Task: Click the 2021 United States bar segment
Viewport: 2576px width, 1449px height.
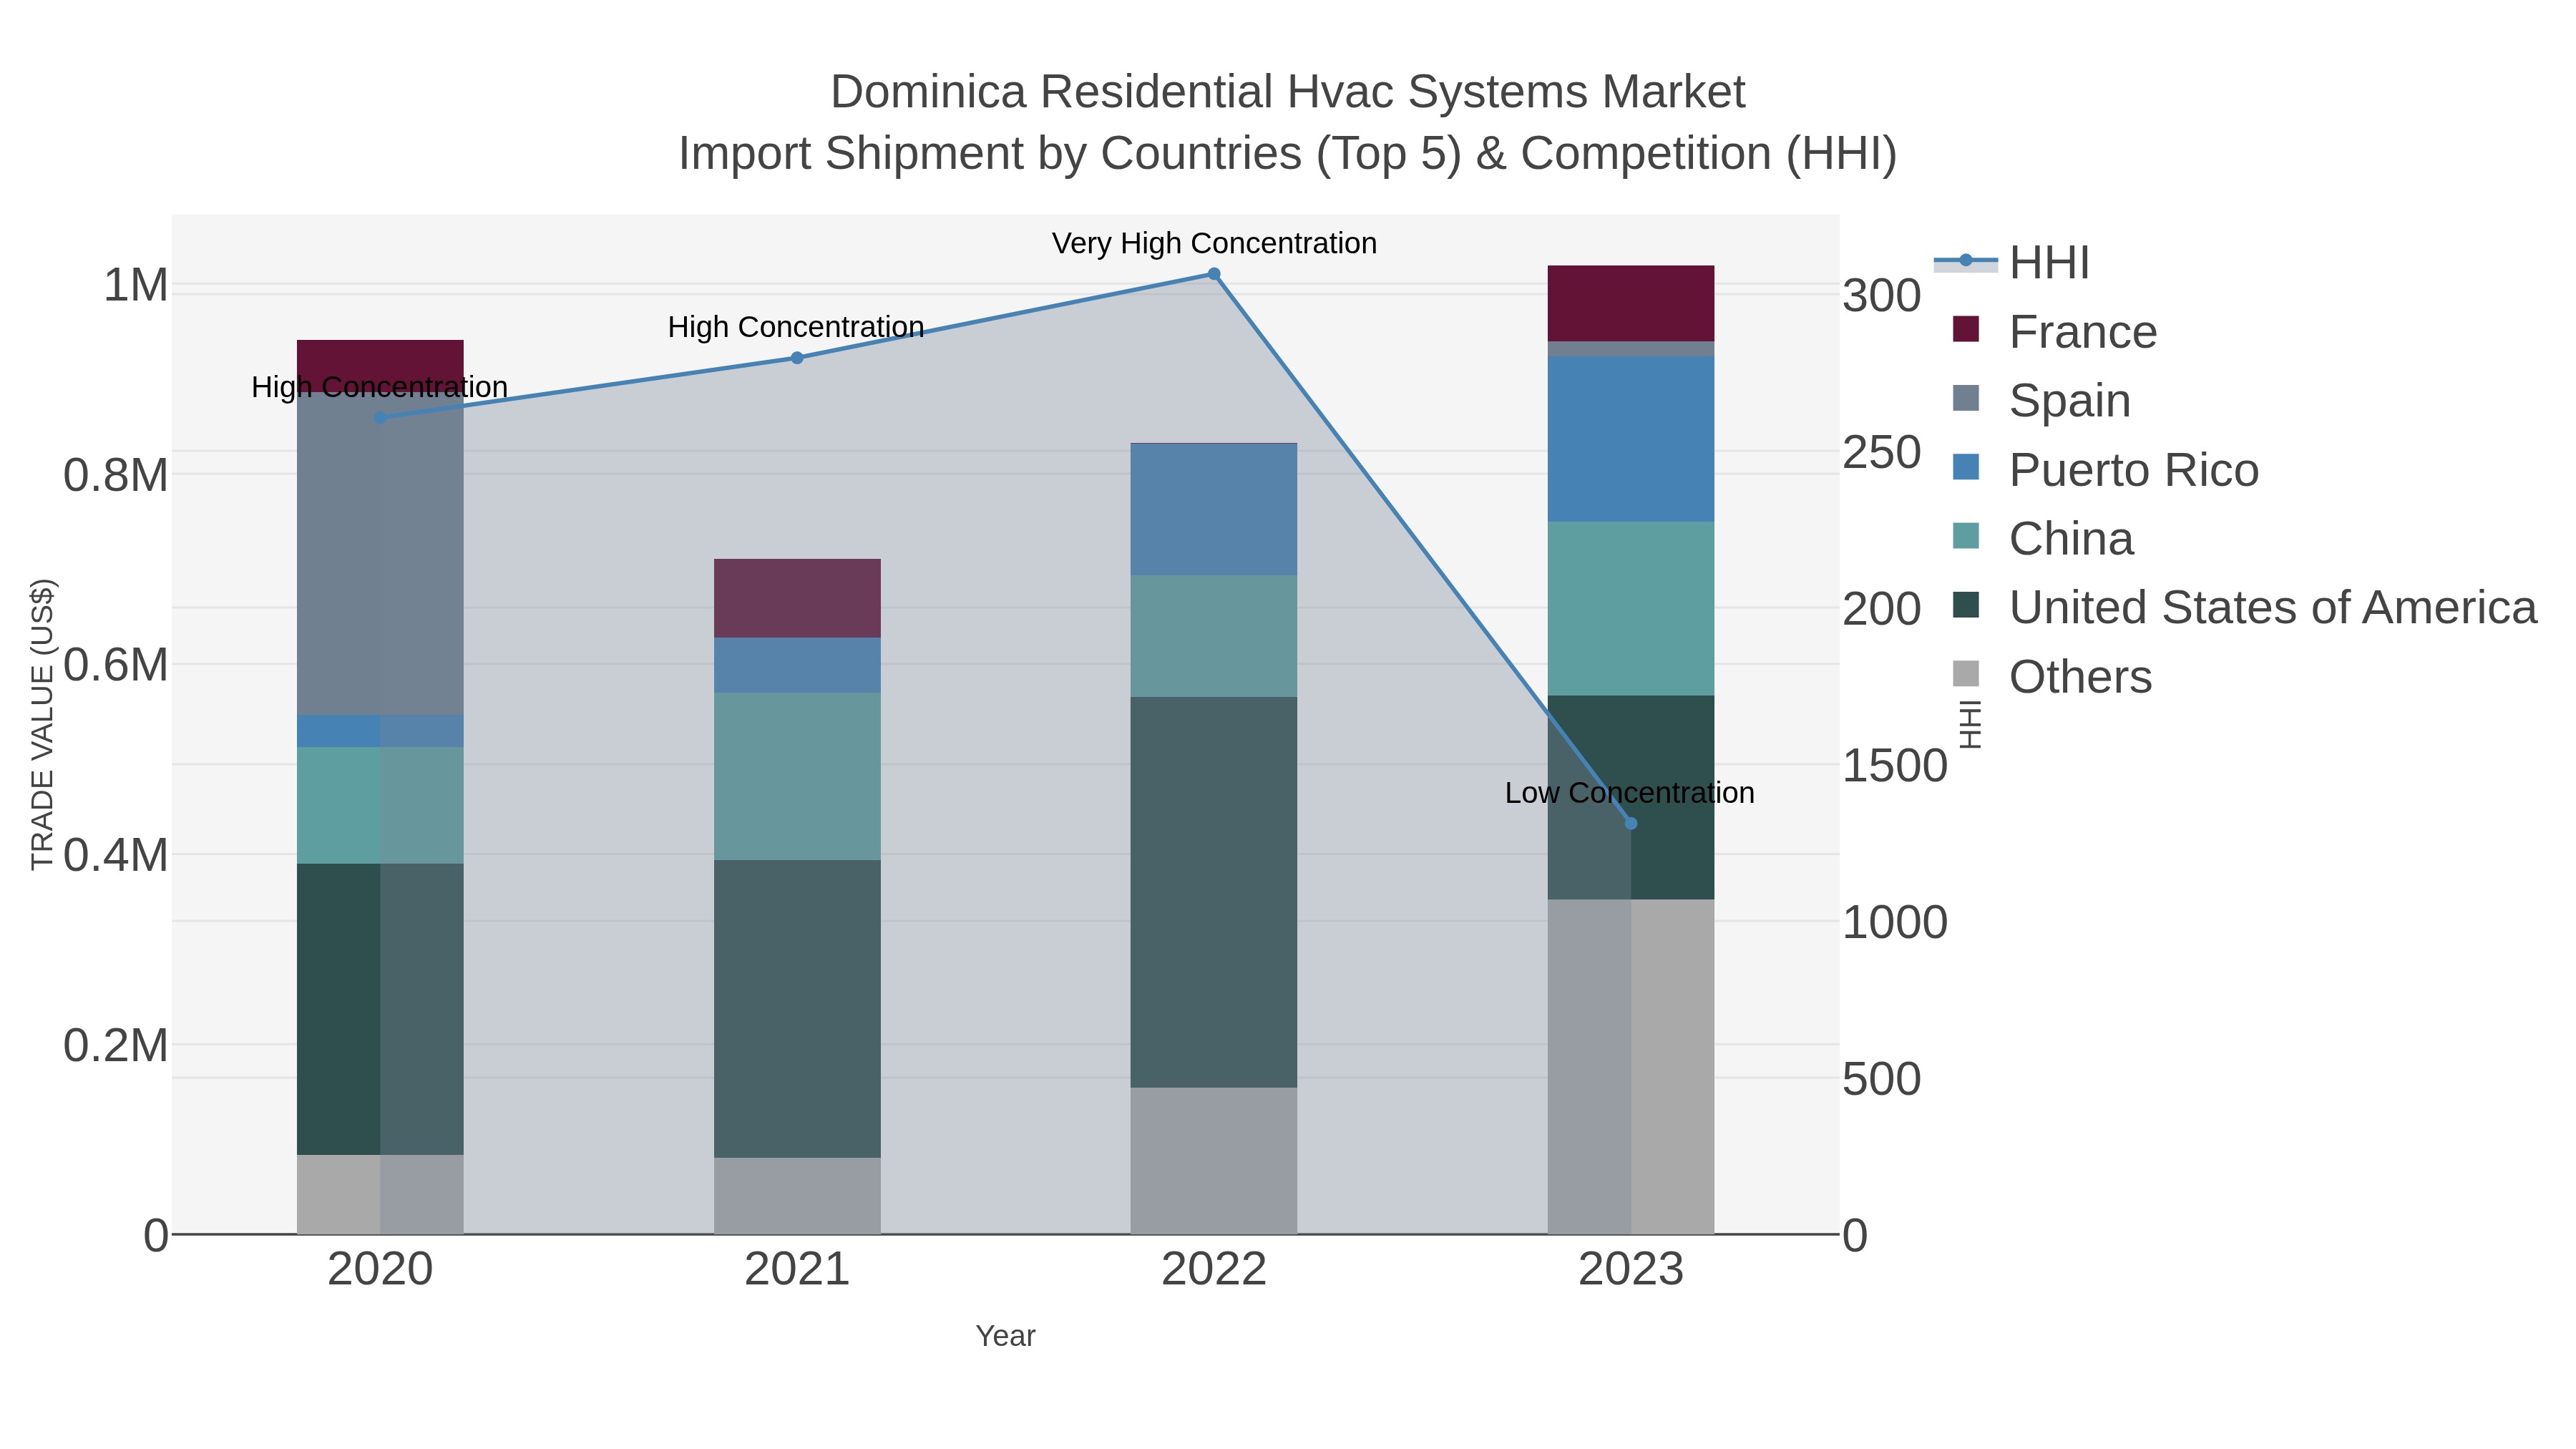Action: click(x=797, y=1009)
